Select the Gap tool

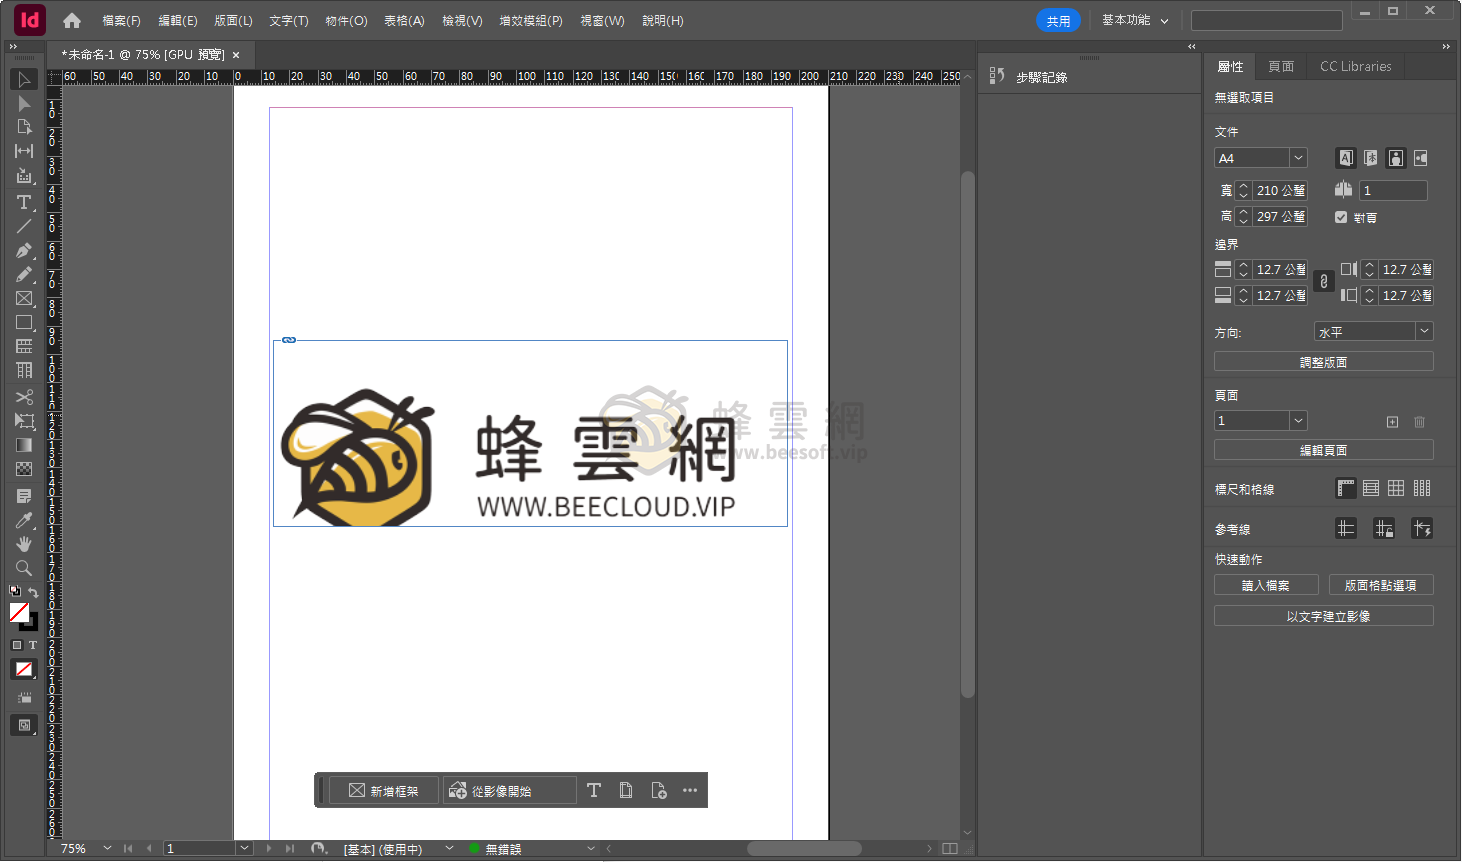24,151
